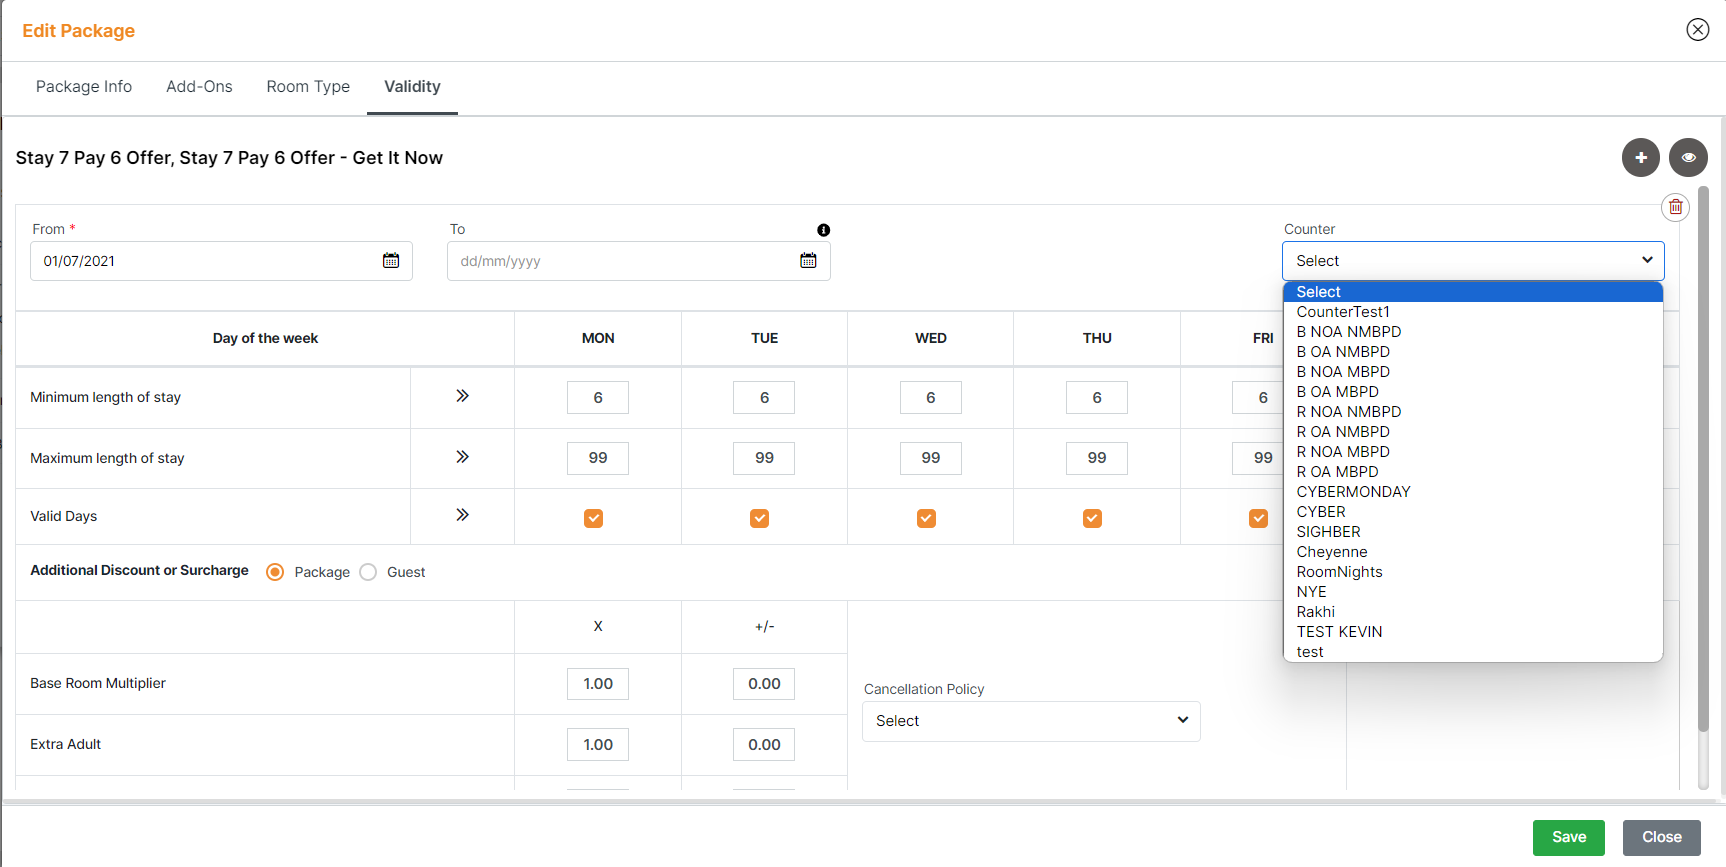Choose TEST KEVIN from Counter list
The width and height of the screenshot is (1726, 867).
click(x=1473, y=632)
